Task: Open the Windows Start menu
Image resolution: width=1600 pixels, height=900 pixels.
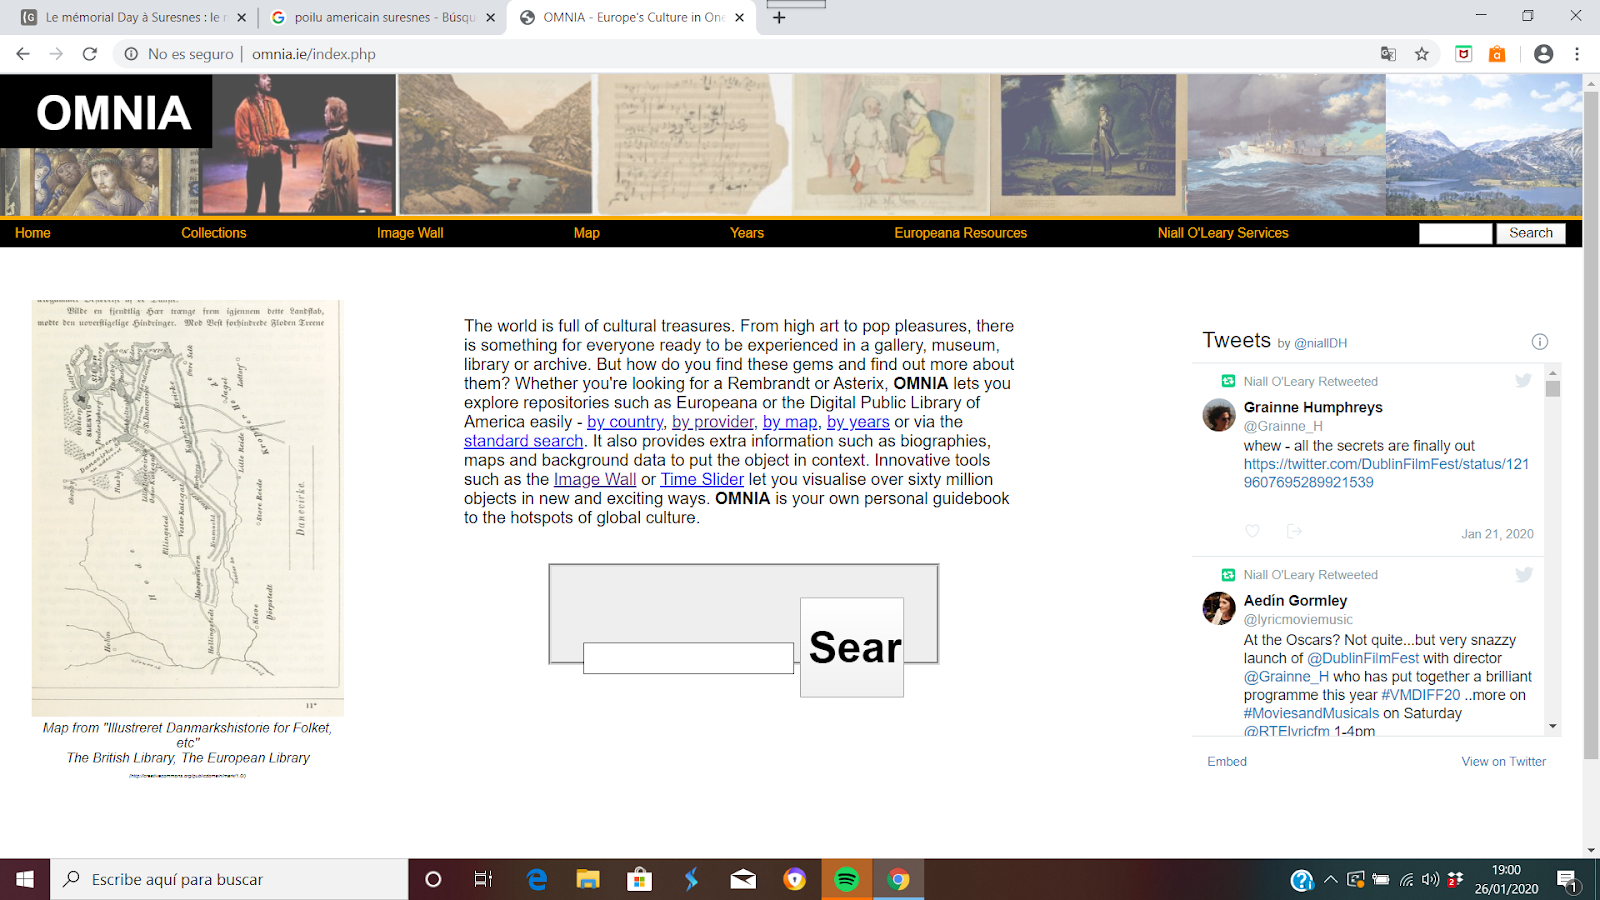Action: (25, 879)
